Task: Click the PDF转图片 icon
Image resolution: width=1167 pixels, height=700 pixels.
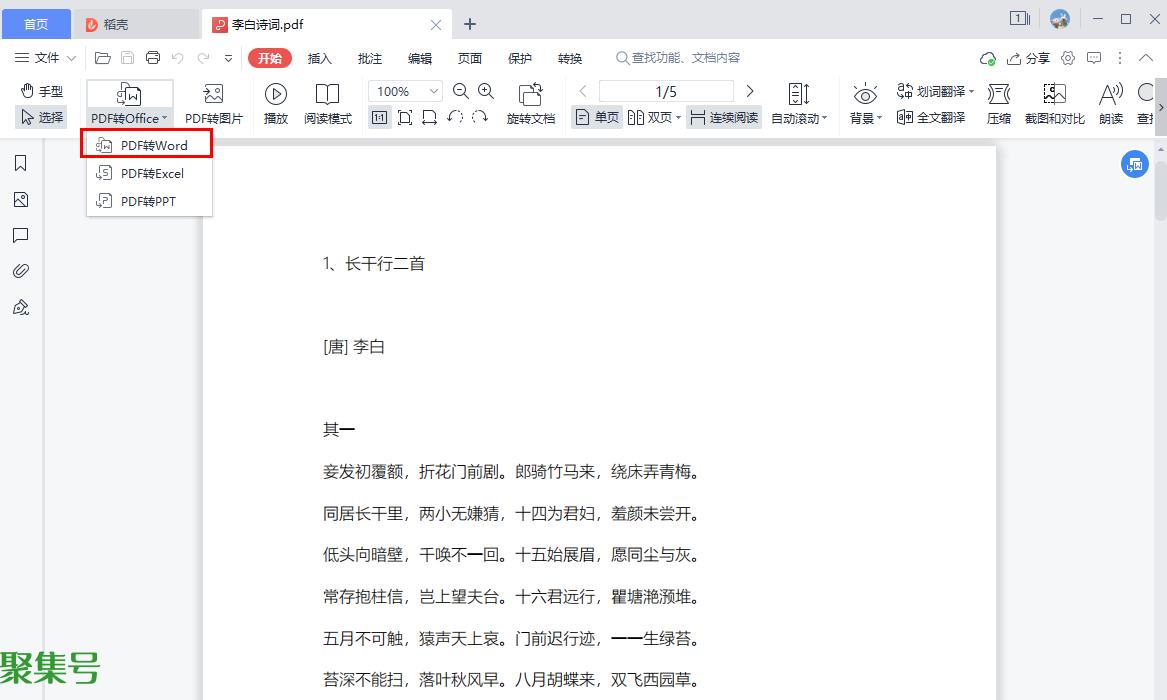Action: tap(213, 95)
